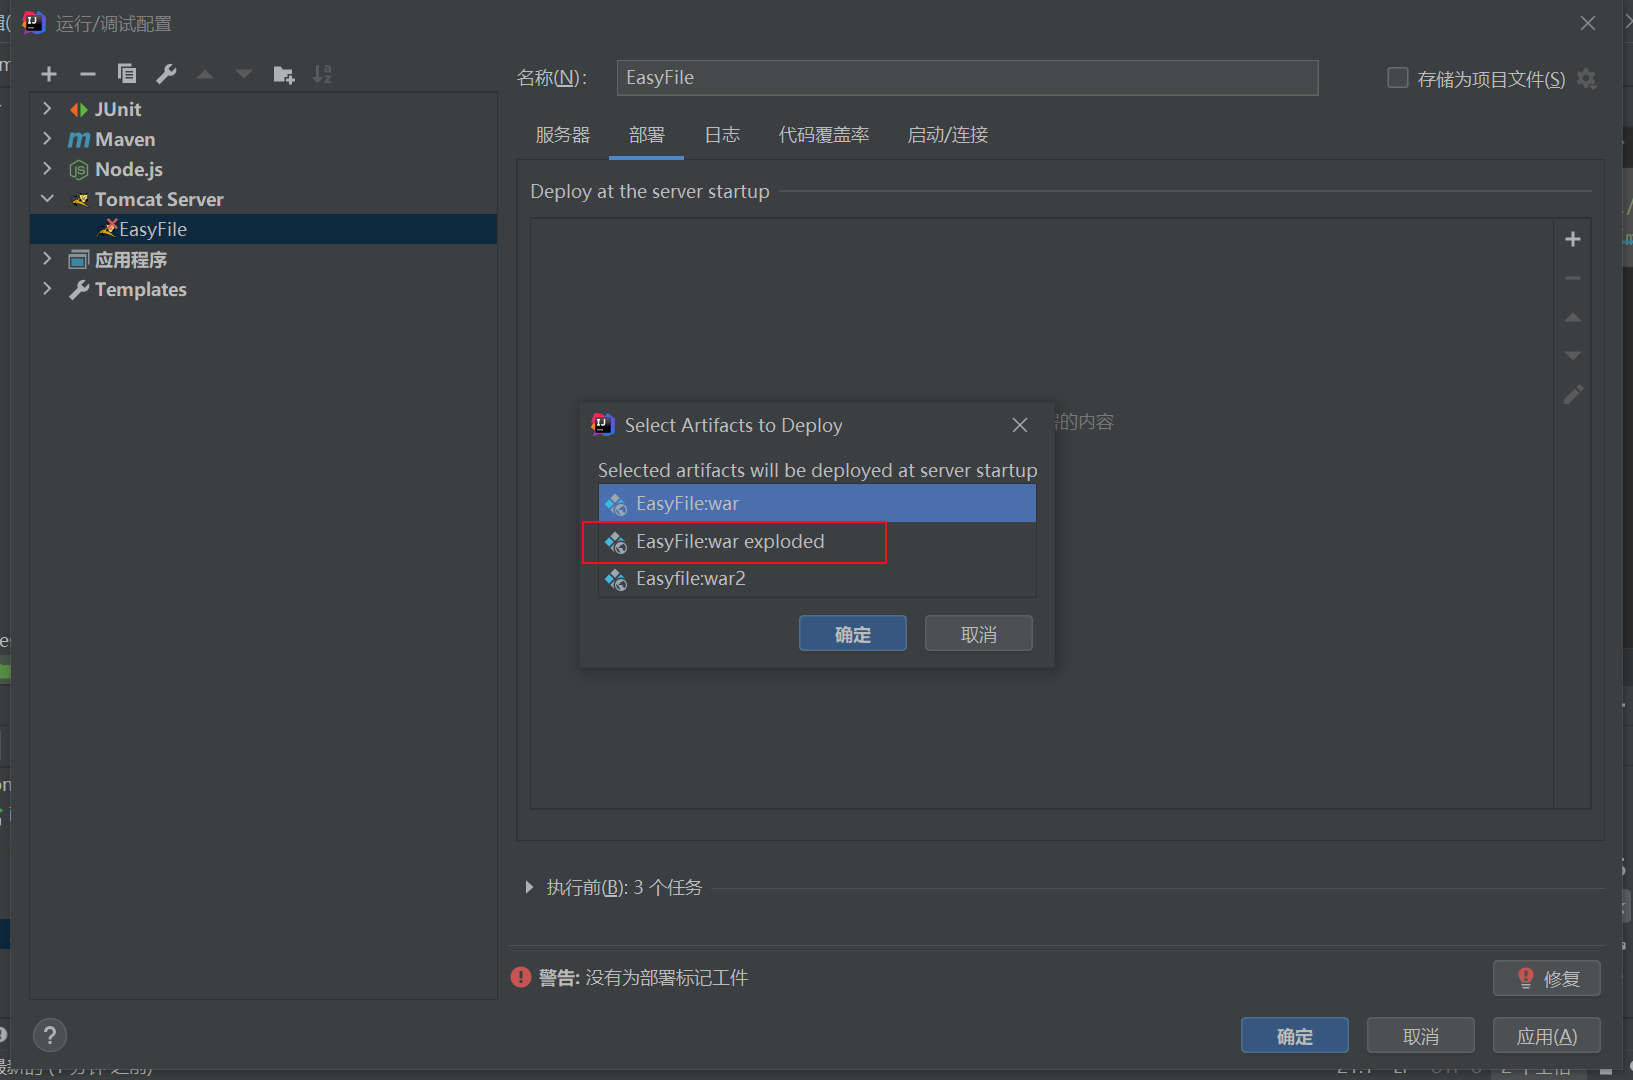Expand the Maven node
Image resolution: width=1633 pixels, height=1080 pixels.
pyautogui.click(x=47, y=138)
